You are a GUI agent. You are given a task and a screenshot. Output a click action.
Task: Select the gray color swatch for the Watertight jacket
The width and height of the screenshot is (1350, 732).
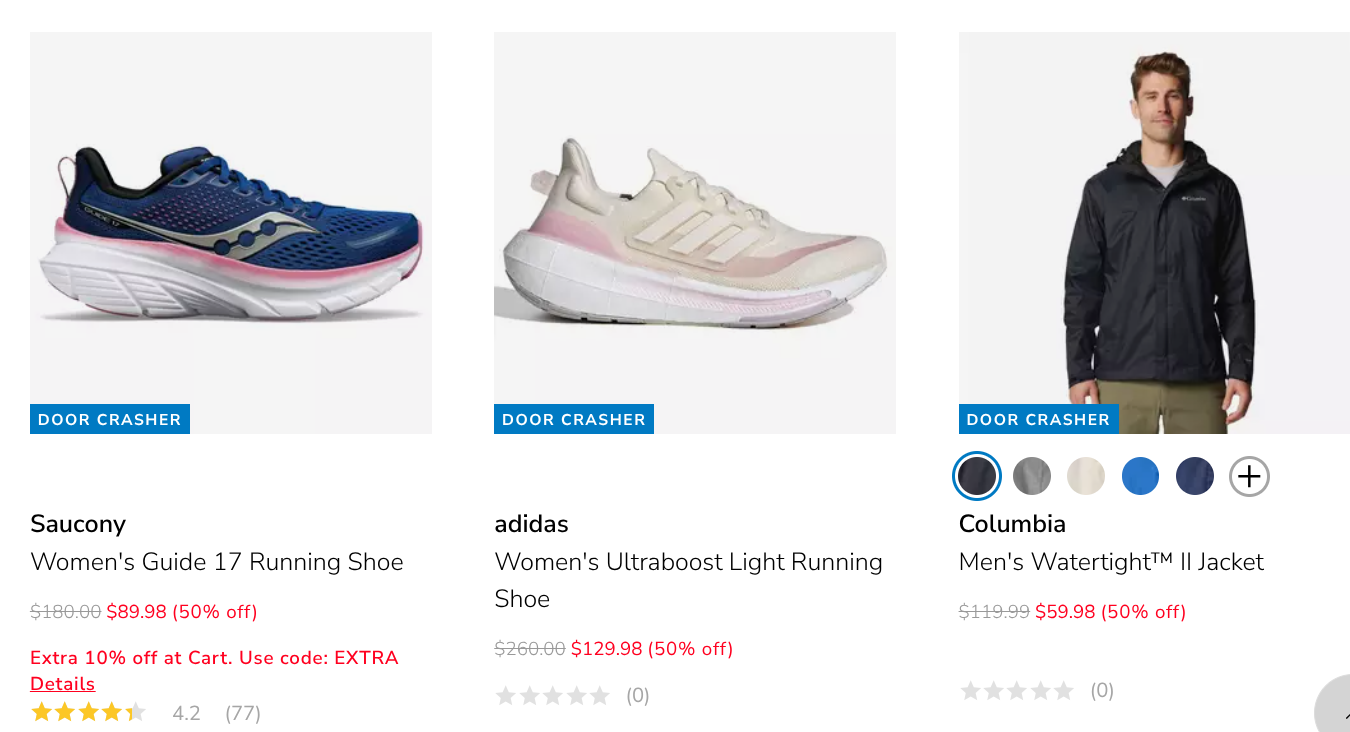[1031, 476]
